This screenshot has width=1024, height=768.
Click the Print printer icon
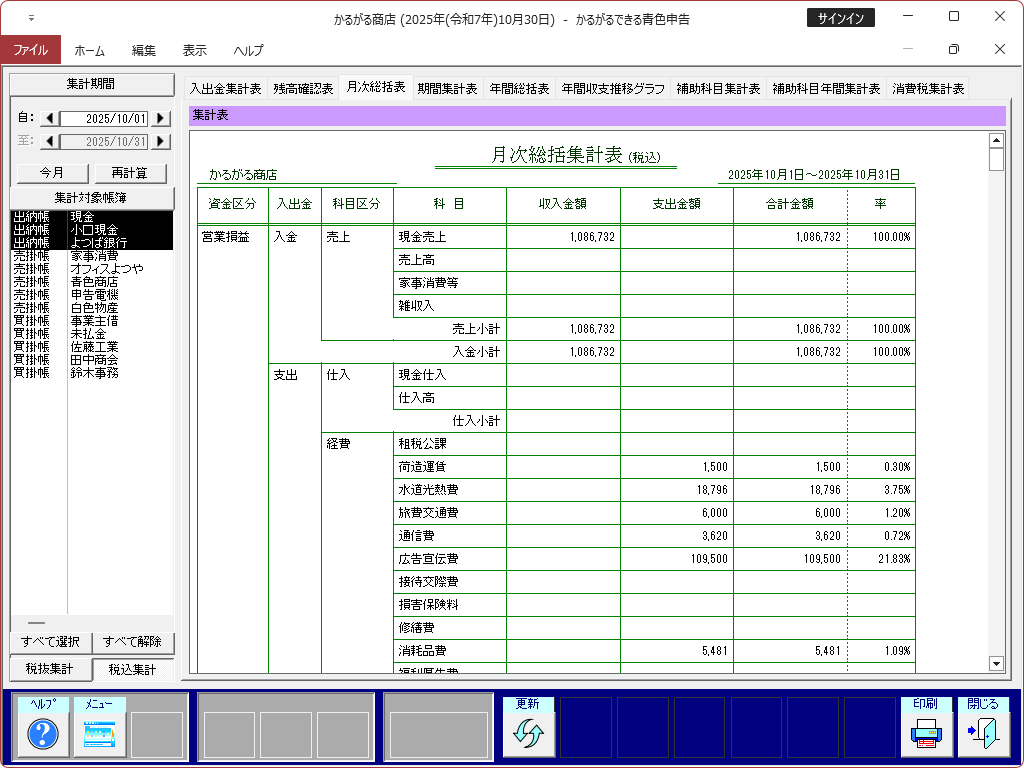(x=926, y=735)
